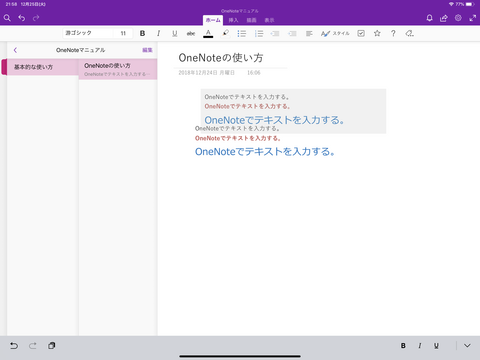Screen dimensions: 480x360
Task: Choose the font color A button
Action: click(208, 33)
